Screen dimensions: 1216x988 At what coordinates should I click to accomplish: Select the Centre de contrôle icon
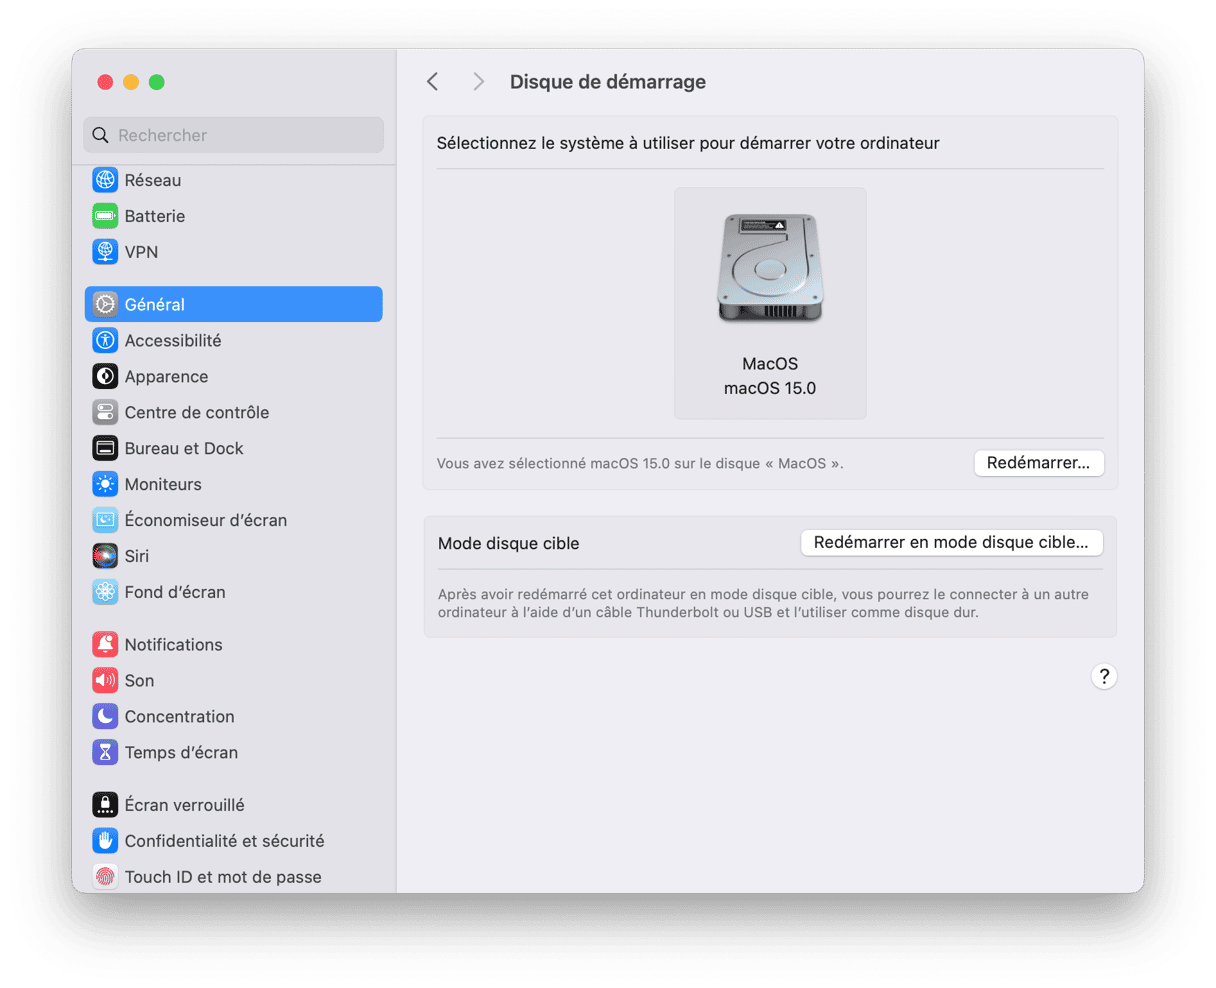click(105, 412)
